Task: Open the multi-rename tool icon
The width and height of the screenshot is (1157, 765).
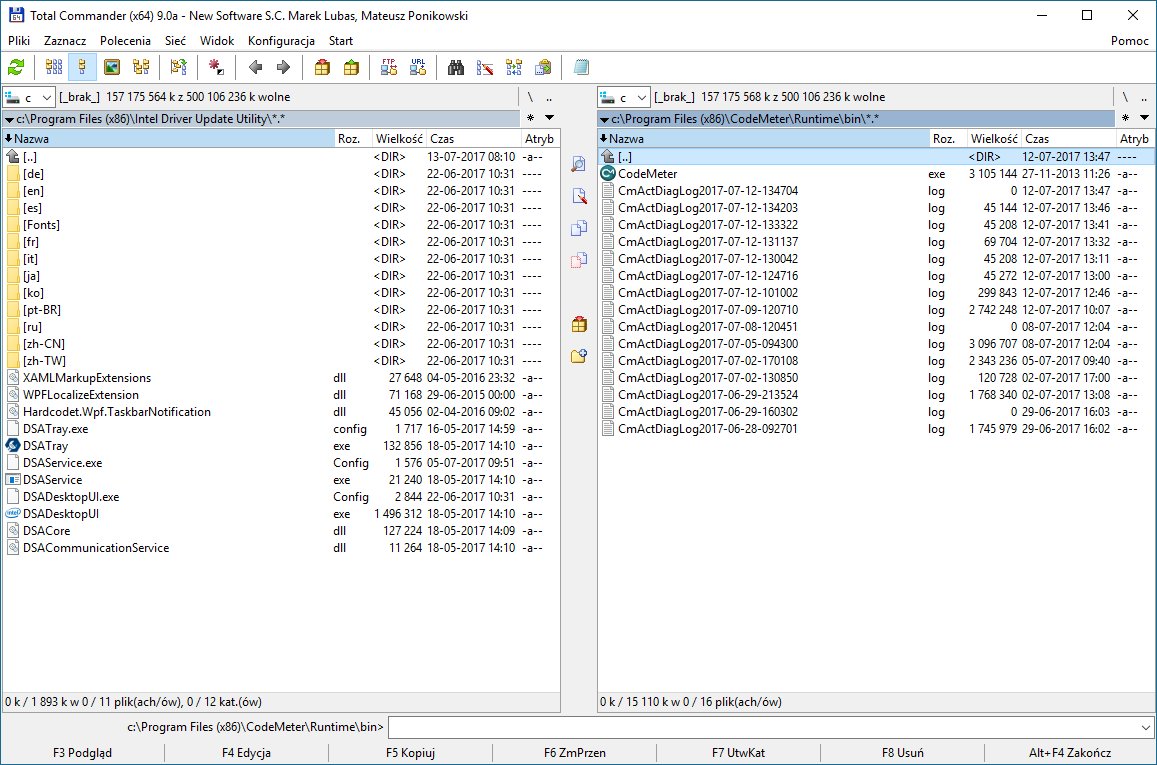Action: pos(485,67)
